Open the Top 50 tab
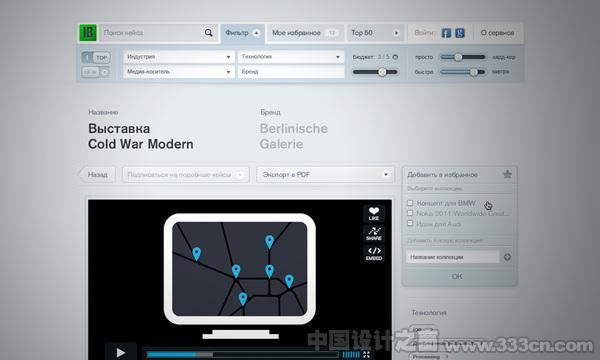Screen dimensions: 600x360 (x=375, y=33)
